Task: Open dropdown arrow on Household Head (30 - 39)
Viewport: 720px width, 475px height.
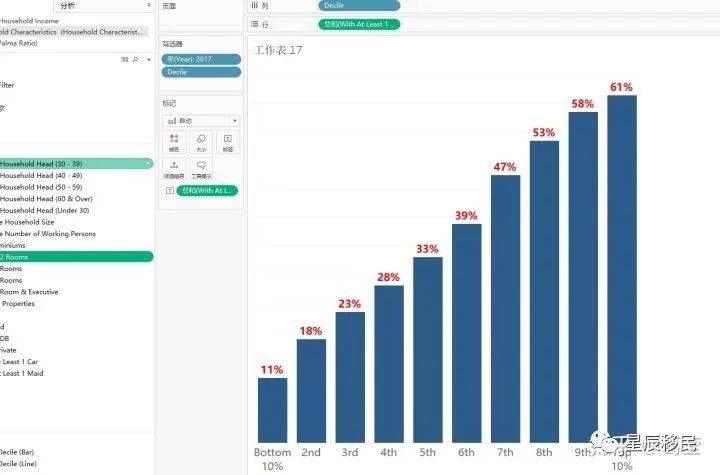Action: [x=148, y=163]
